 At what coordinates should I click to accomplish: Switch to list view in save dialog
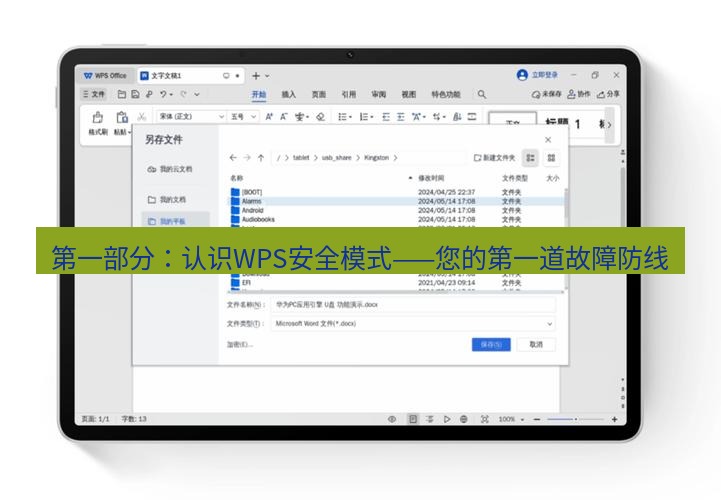point(530,158)
